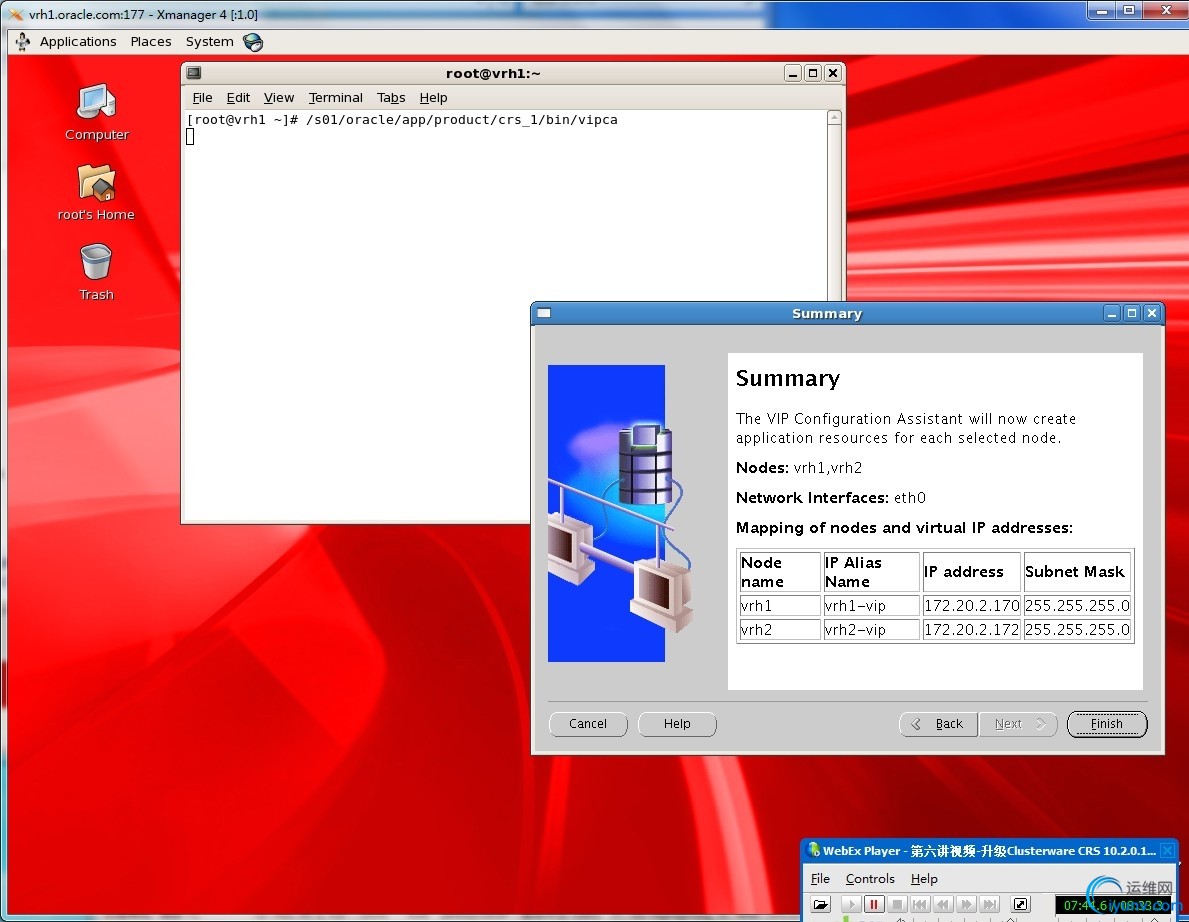Click the Xmanager title bar icon
Image resolution: width=1189 pixels, height=922 pixels.
point(16,14)
